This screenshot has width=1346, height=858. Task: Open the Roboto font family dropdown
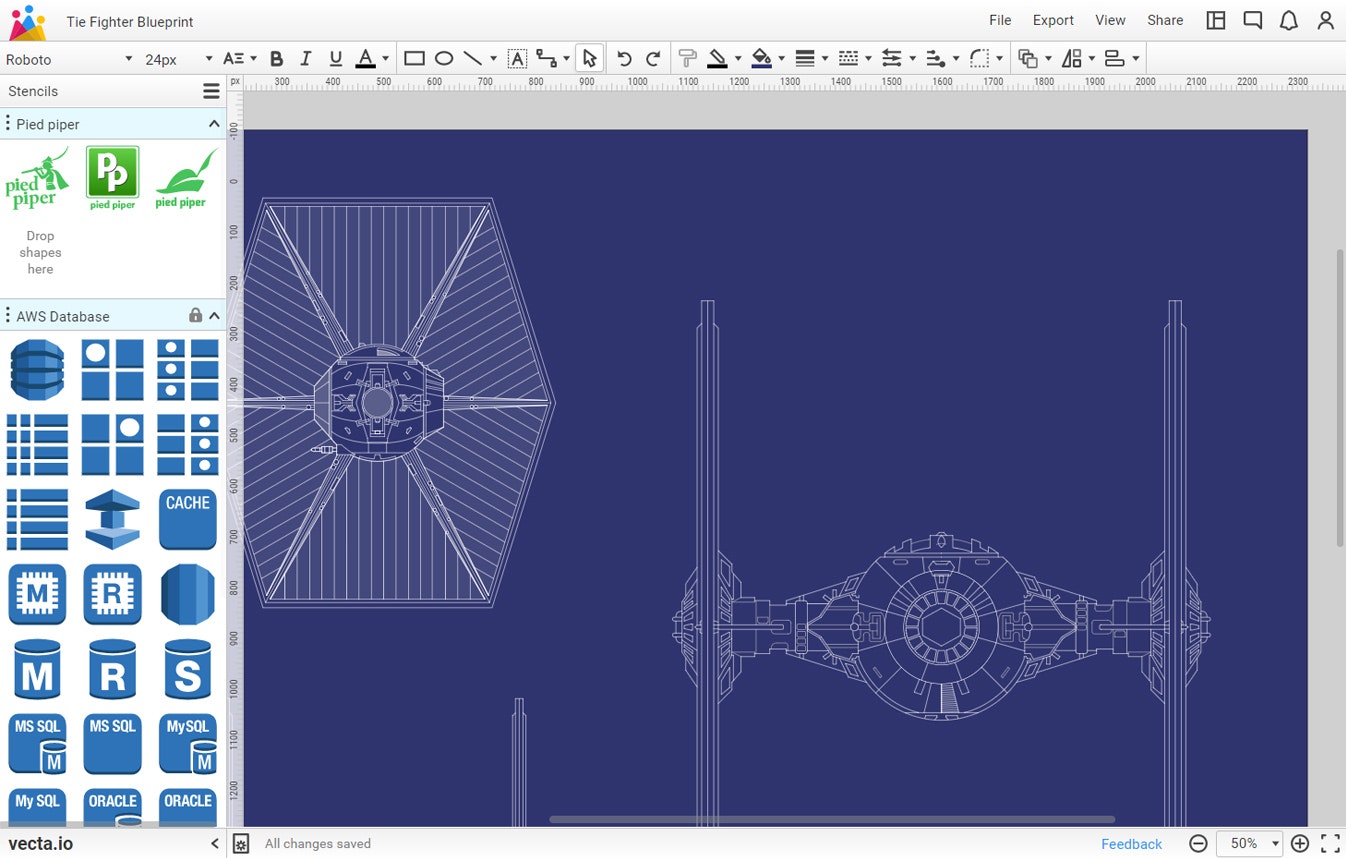pyautogui.click(x=69, y=59)
